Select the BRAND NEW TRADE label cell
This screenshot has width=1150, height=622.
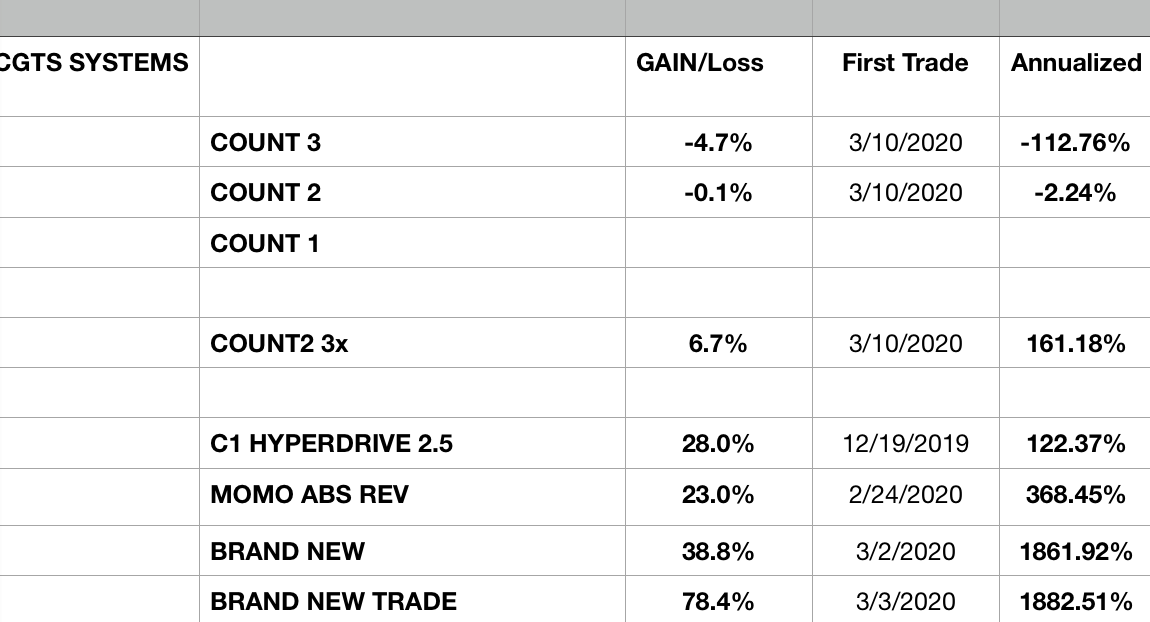tap(333, 601)
